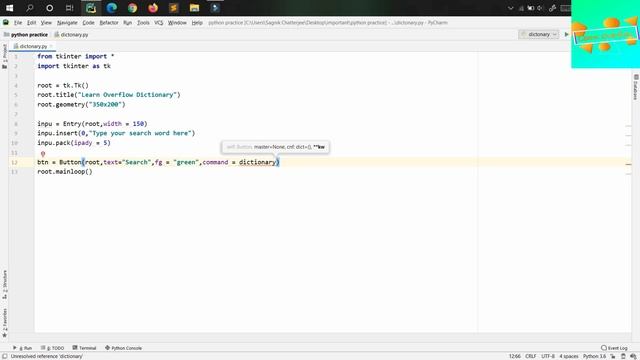Close the dictonary.py editor tab
The height and width of the screenshot is (360, 640).
51,46
